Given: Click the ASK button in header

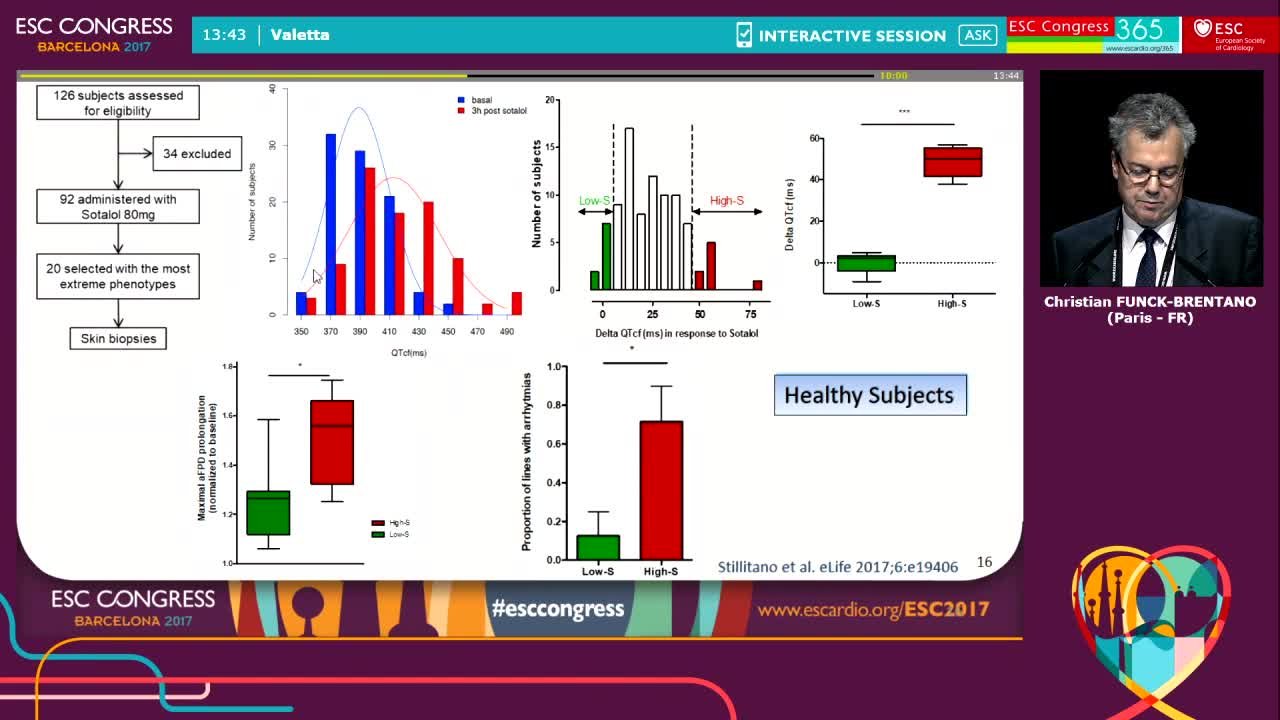Looking at the screenshot, I should click(977, 35).
